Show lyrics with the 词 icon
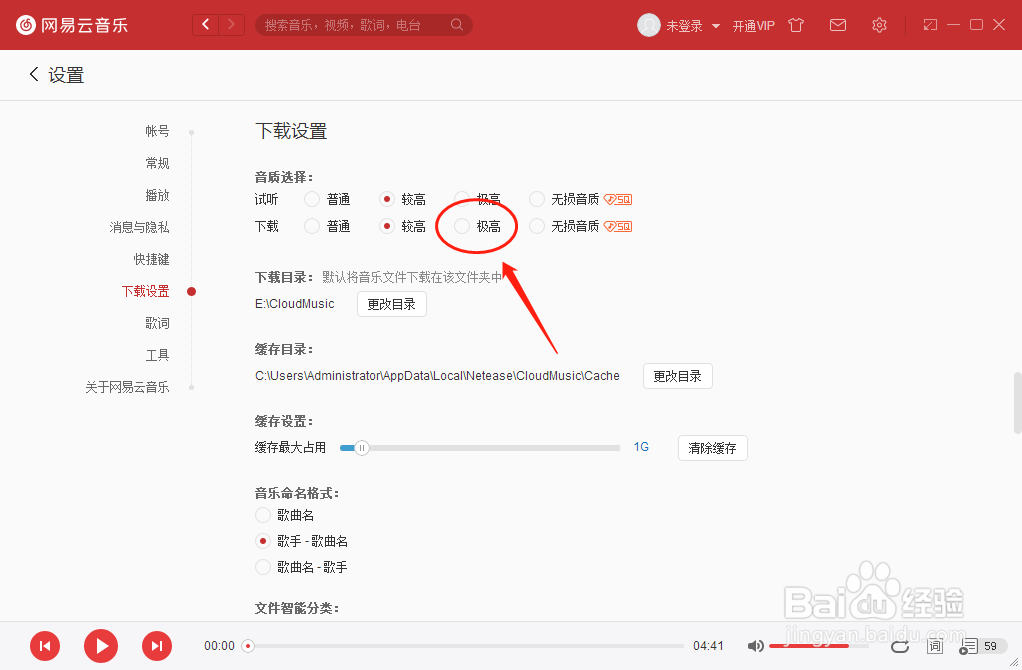This screenshot has width=1022, height=670. click(935, 646)
